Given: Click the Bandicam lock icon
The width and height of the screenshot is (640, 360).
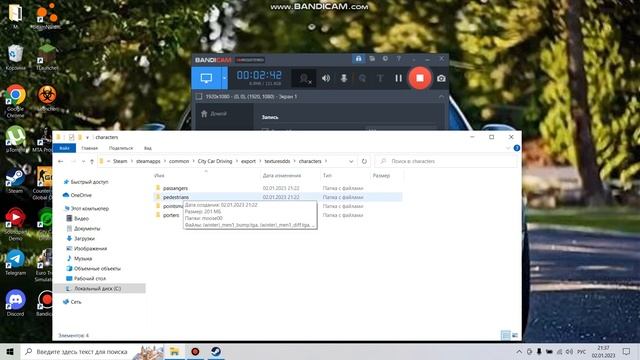Looking at the screenshot, I should [358, 59].
